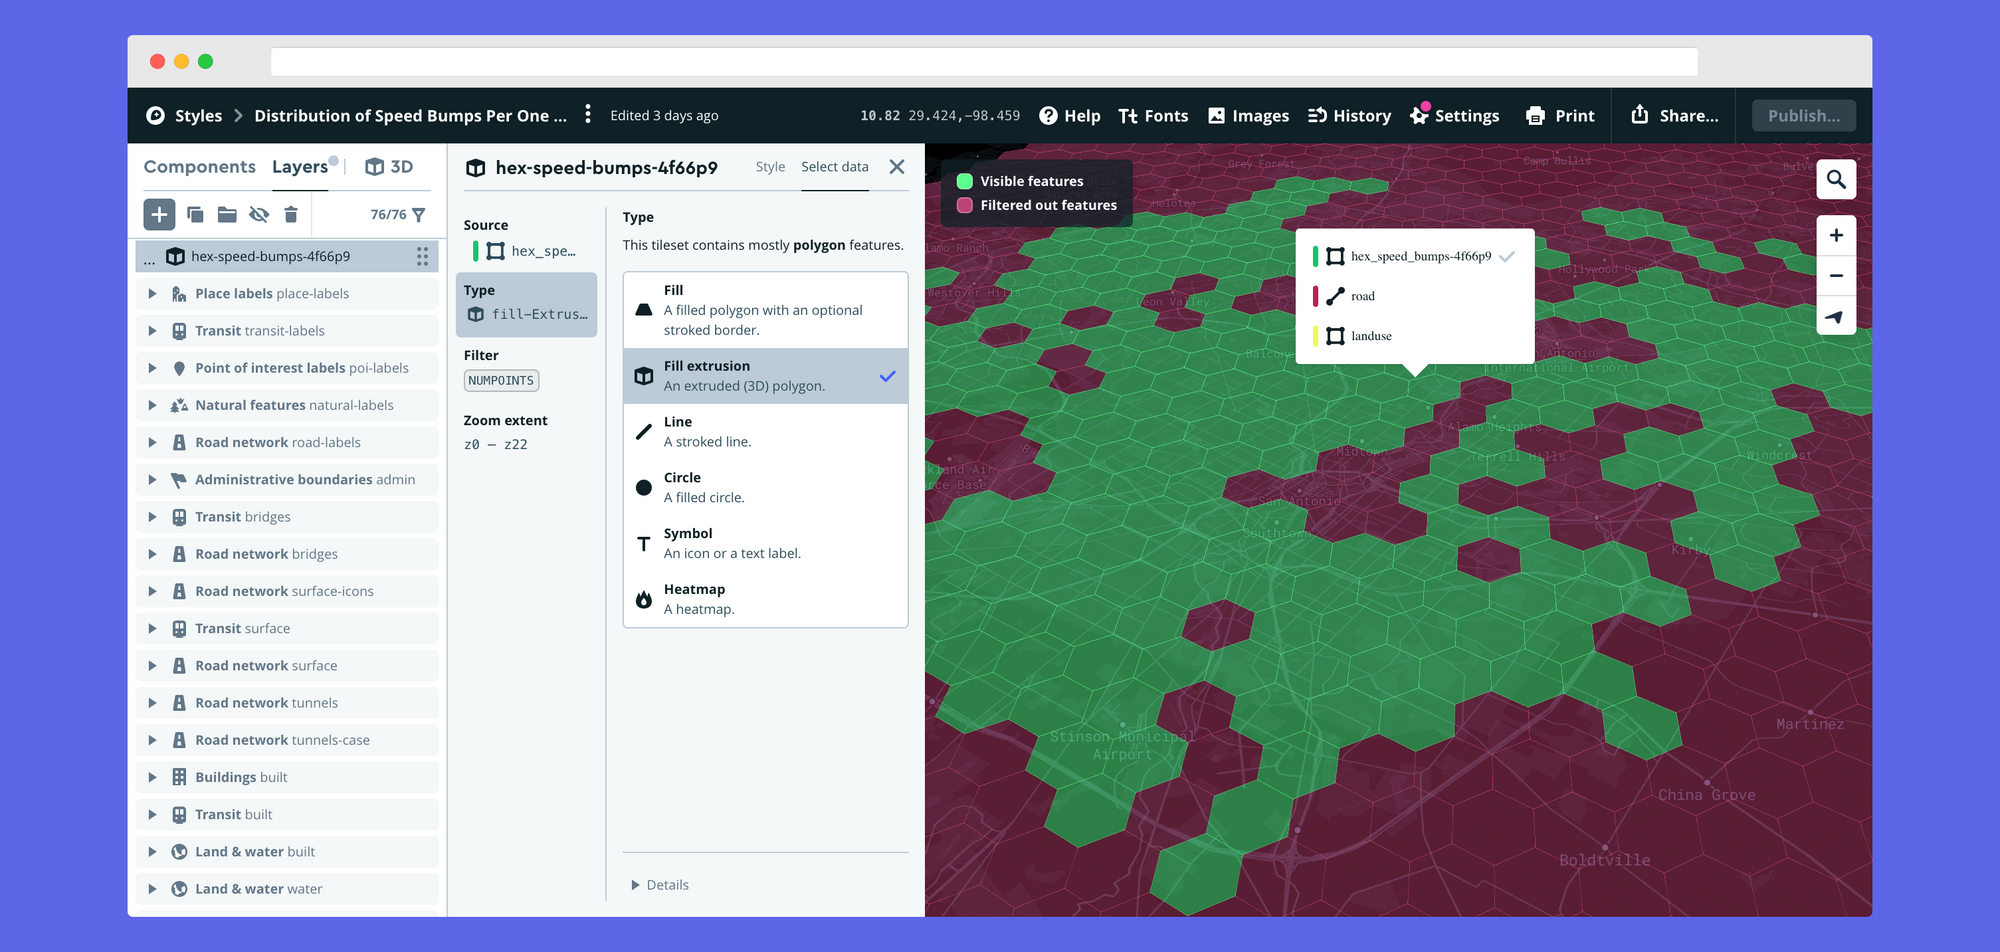This screenshot has width=2000, height=952.
Task: Zoom in on the map
Action: pos(1836,236)
